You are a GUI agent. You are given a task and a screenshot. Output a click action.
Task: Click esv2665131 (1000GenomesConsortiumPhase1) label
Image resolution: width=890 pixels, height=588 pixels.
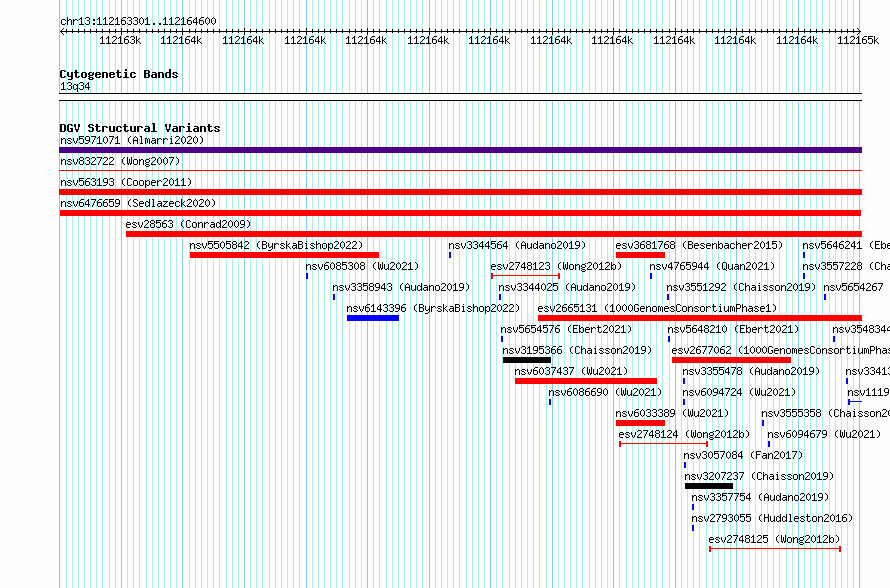click(x=657, y=308)
